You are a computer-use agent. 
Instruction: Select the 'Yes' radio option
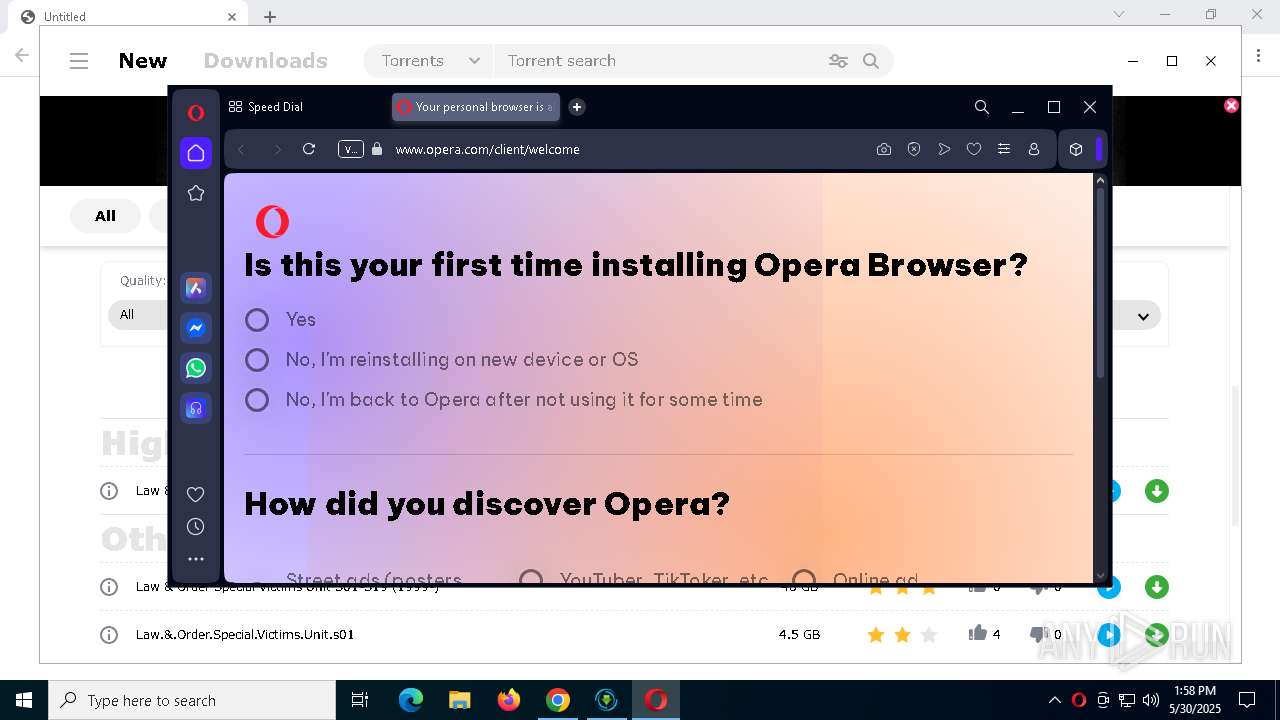[x=257, y=319]
